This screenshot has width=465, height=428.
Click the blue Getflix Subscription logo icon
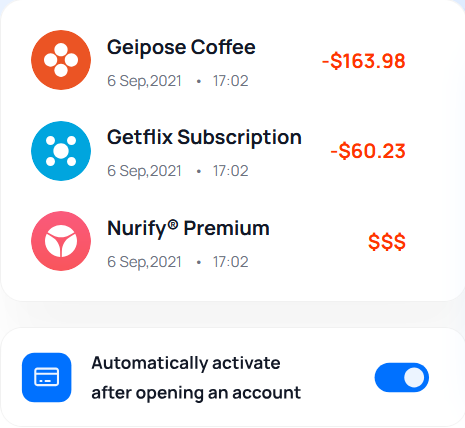[x=61, y=151]
